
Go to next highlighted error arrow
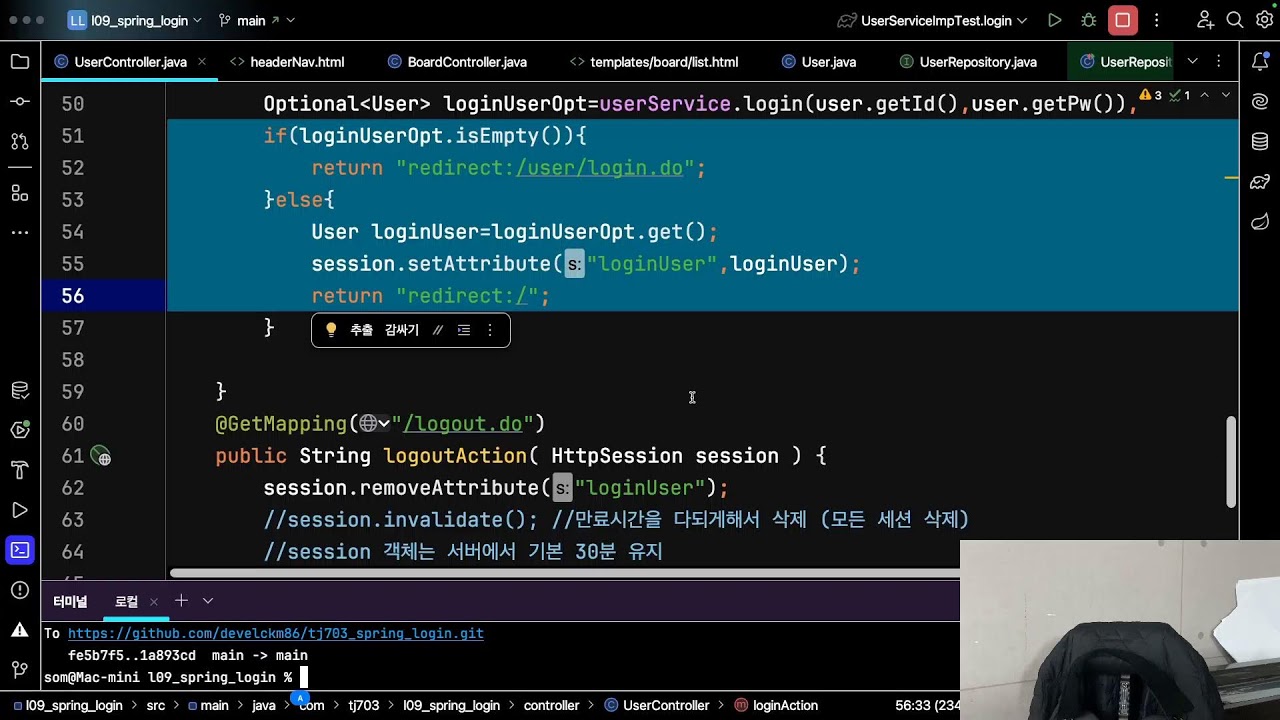click(1226, 96)
